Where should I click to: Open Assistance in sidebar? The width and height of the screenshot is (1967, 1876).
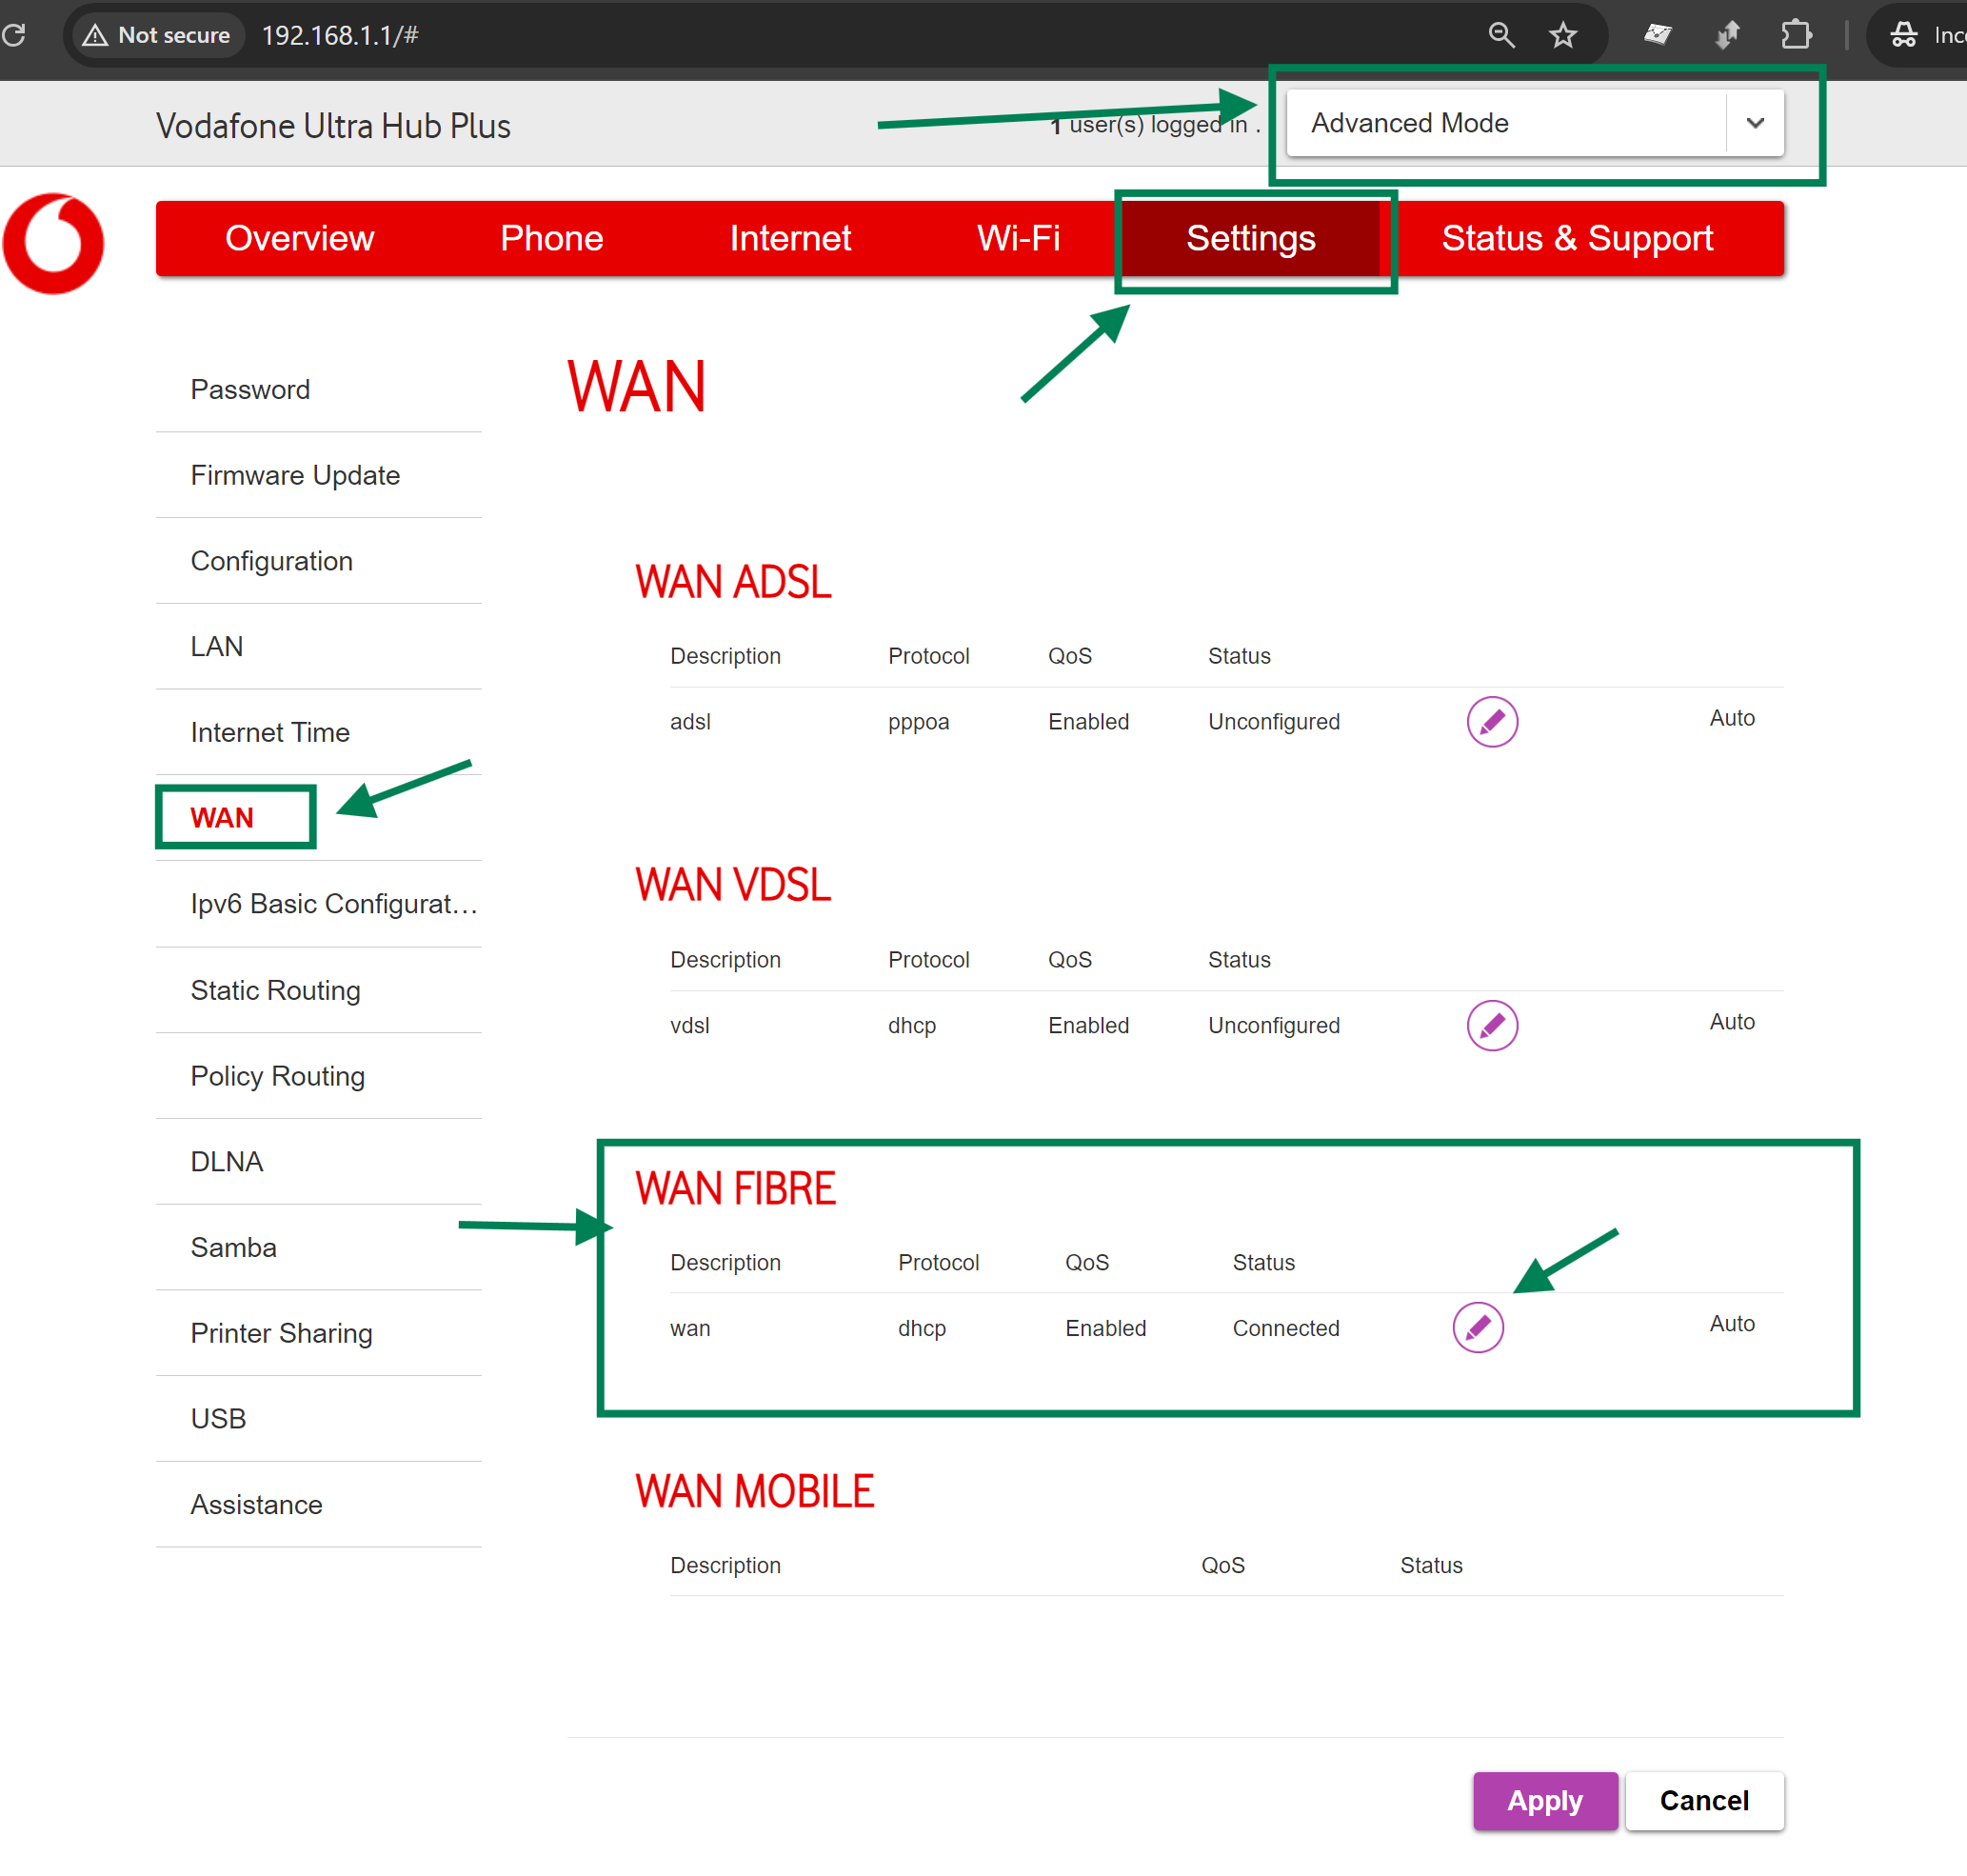coord(318,1505)
